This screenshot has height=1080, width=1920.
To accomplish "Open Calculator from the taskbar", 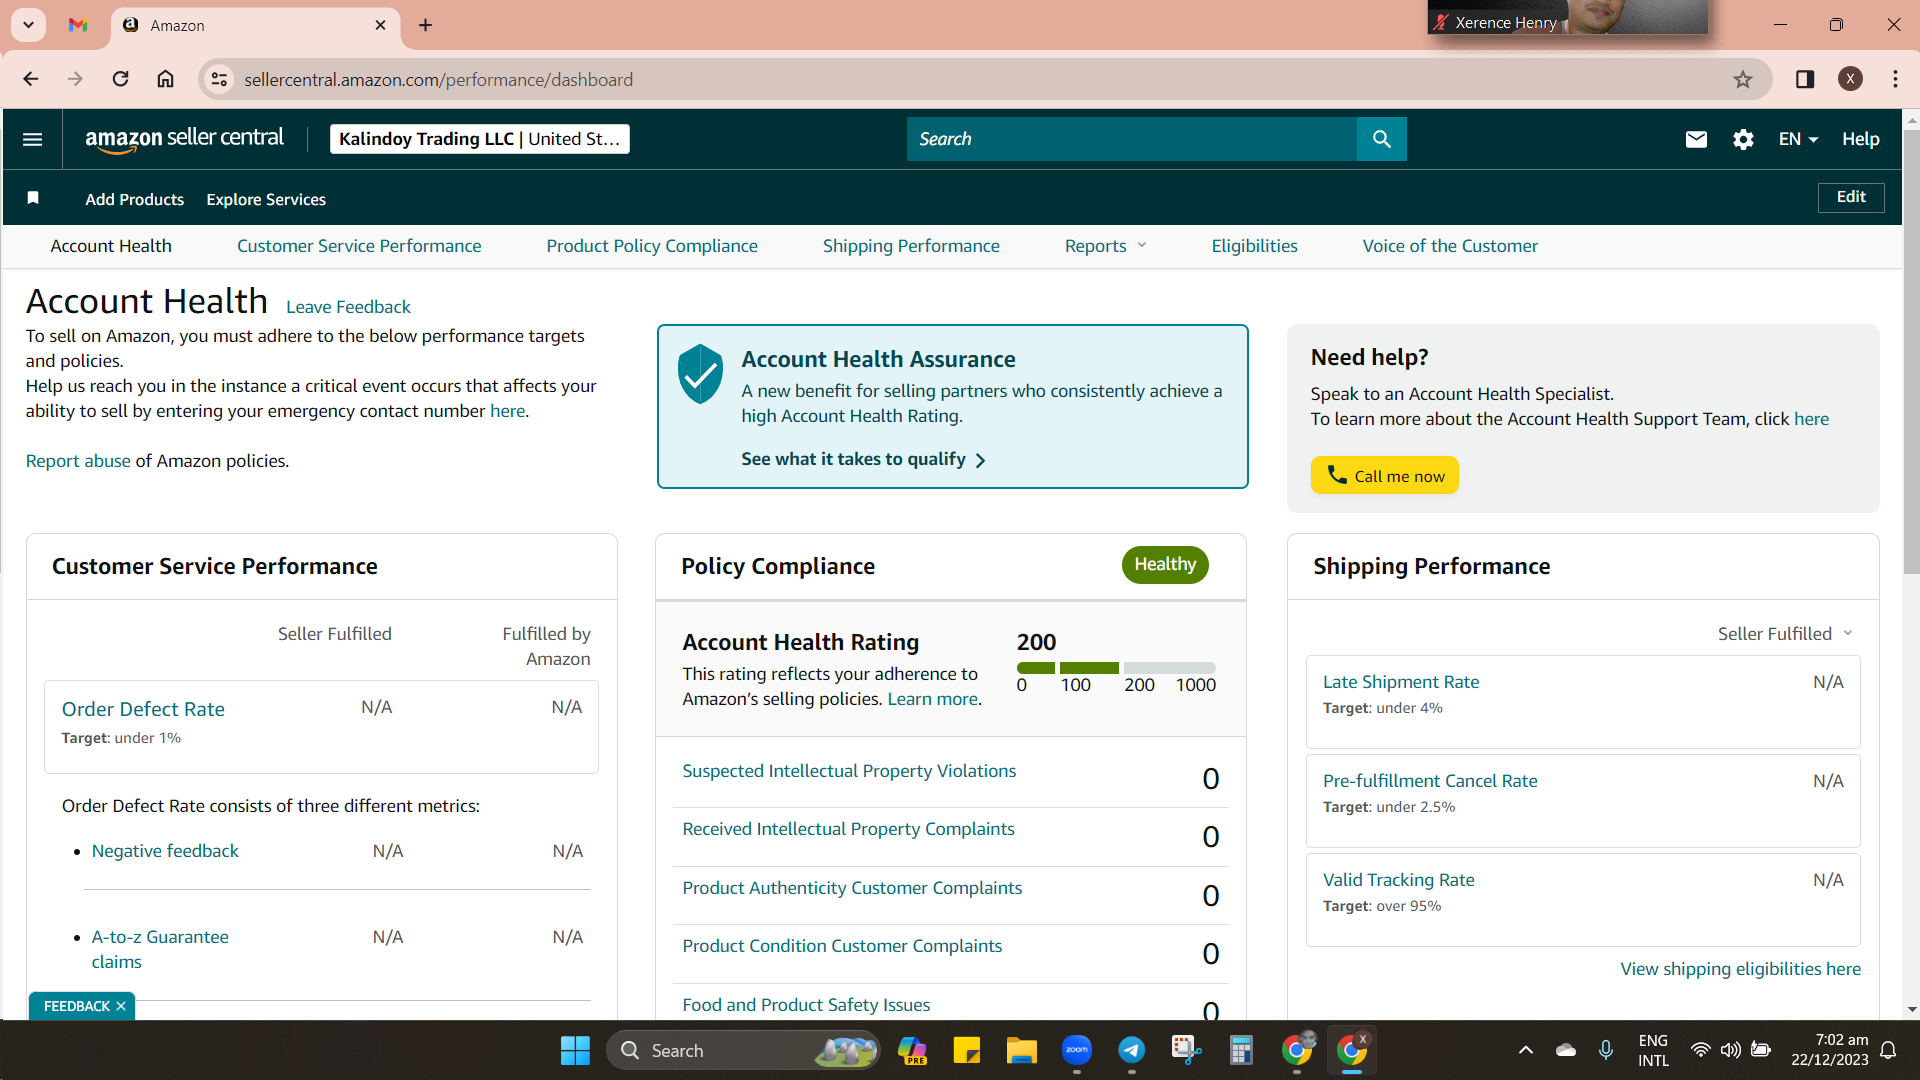I will [x=1241, y=1050].
